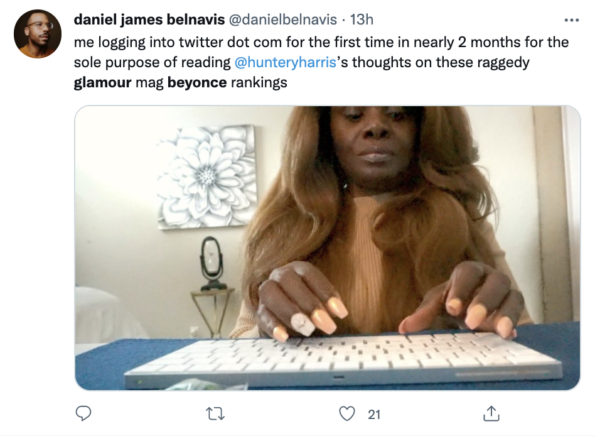Click the 13h timestamp
This screenshot has width=595, height=436.
click(362, 19)
